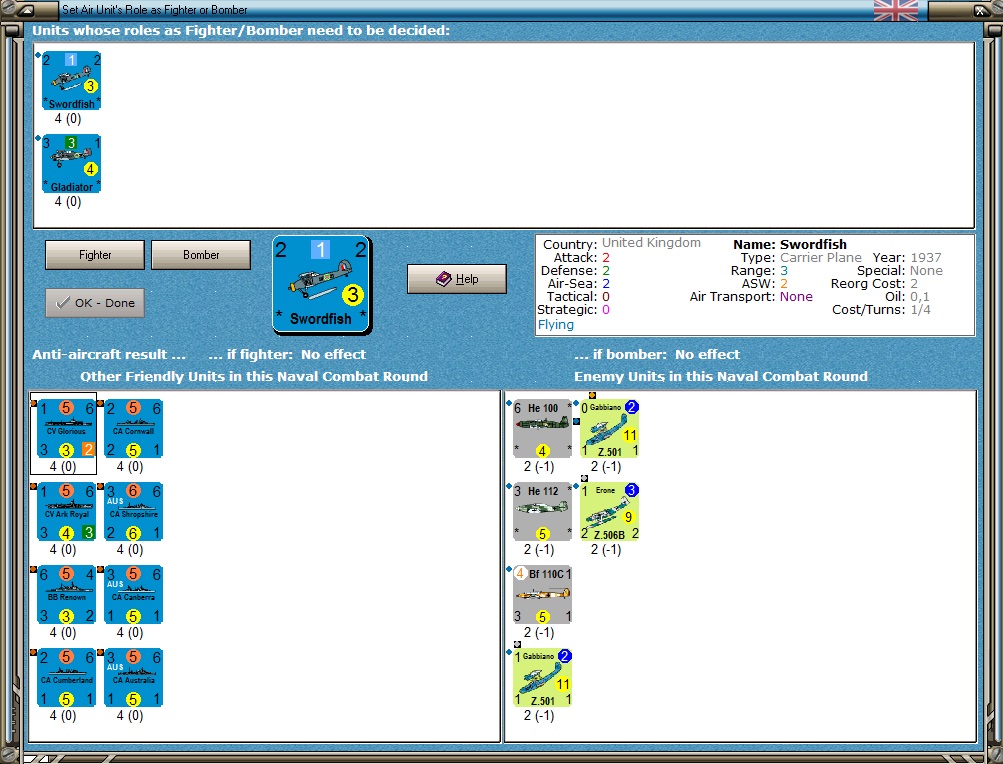This screenshot has height=764, width=1003.
Task: Assign the Fighter role
Action: click(95, 255)
